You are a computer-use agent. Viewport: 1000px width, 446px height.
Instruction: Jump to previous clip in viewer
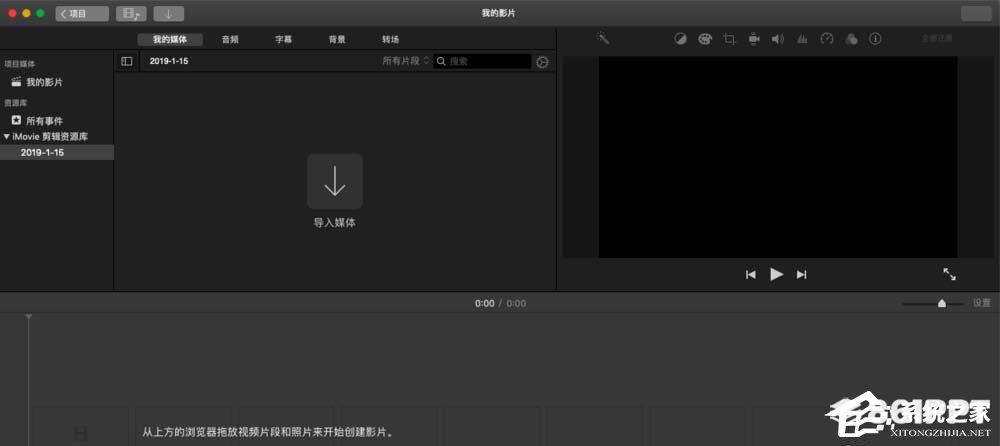[751, 274]
